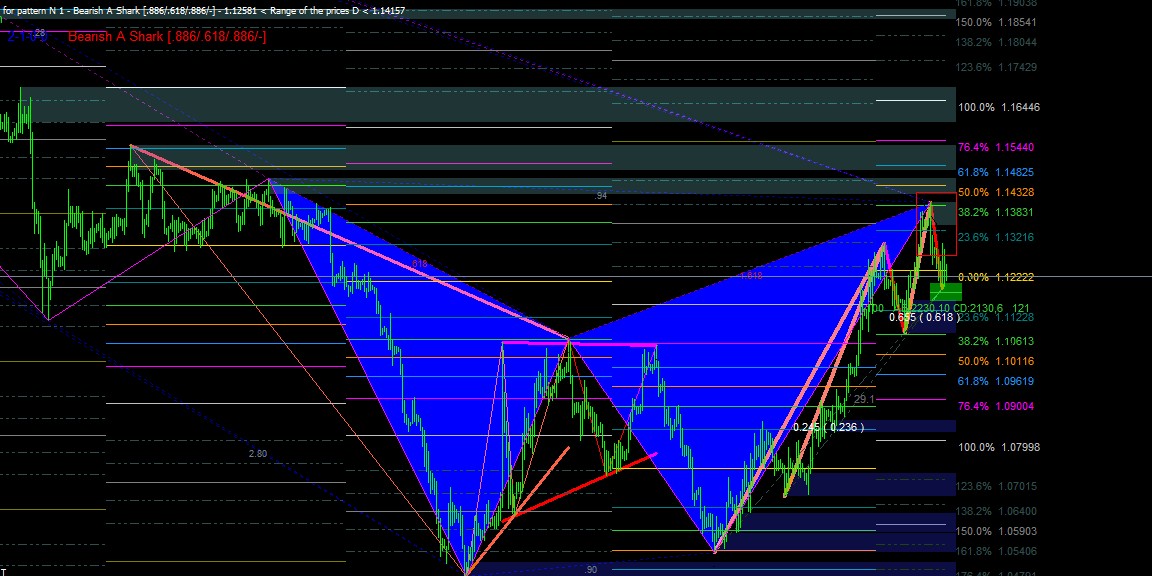The image size is (1152, 576).
Task: Click the 100.0% 1.07998 Fibonacci label
Action: [x=998, y=447]
